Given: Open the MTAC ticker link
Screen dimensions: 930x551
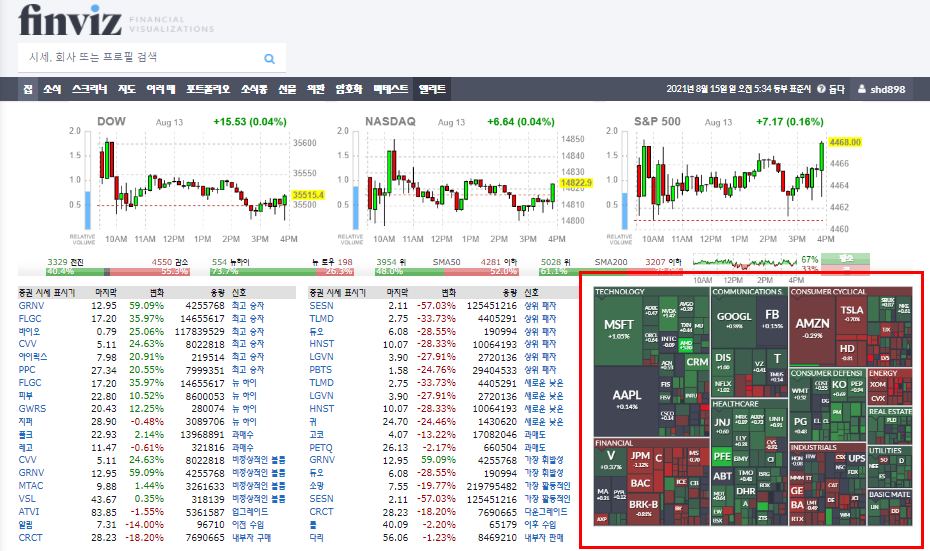Looking at the screenshot, I should click(x=31, y=486).
